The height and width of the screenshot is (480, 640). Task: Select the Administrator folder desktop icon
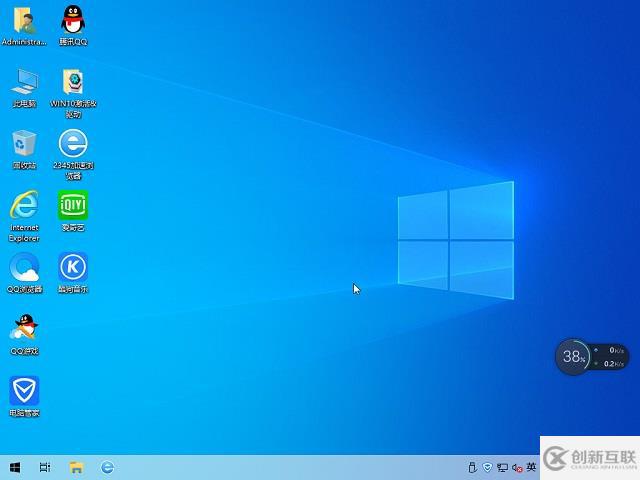click(x=24, y=25)
